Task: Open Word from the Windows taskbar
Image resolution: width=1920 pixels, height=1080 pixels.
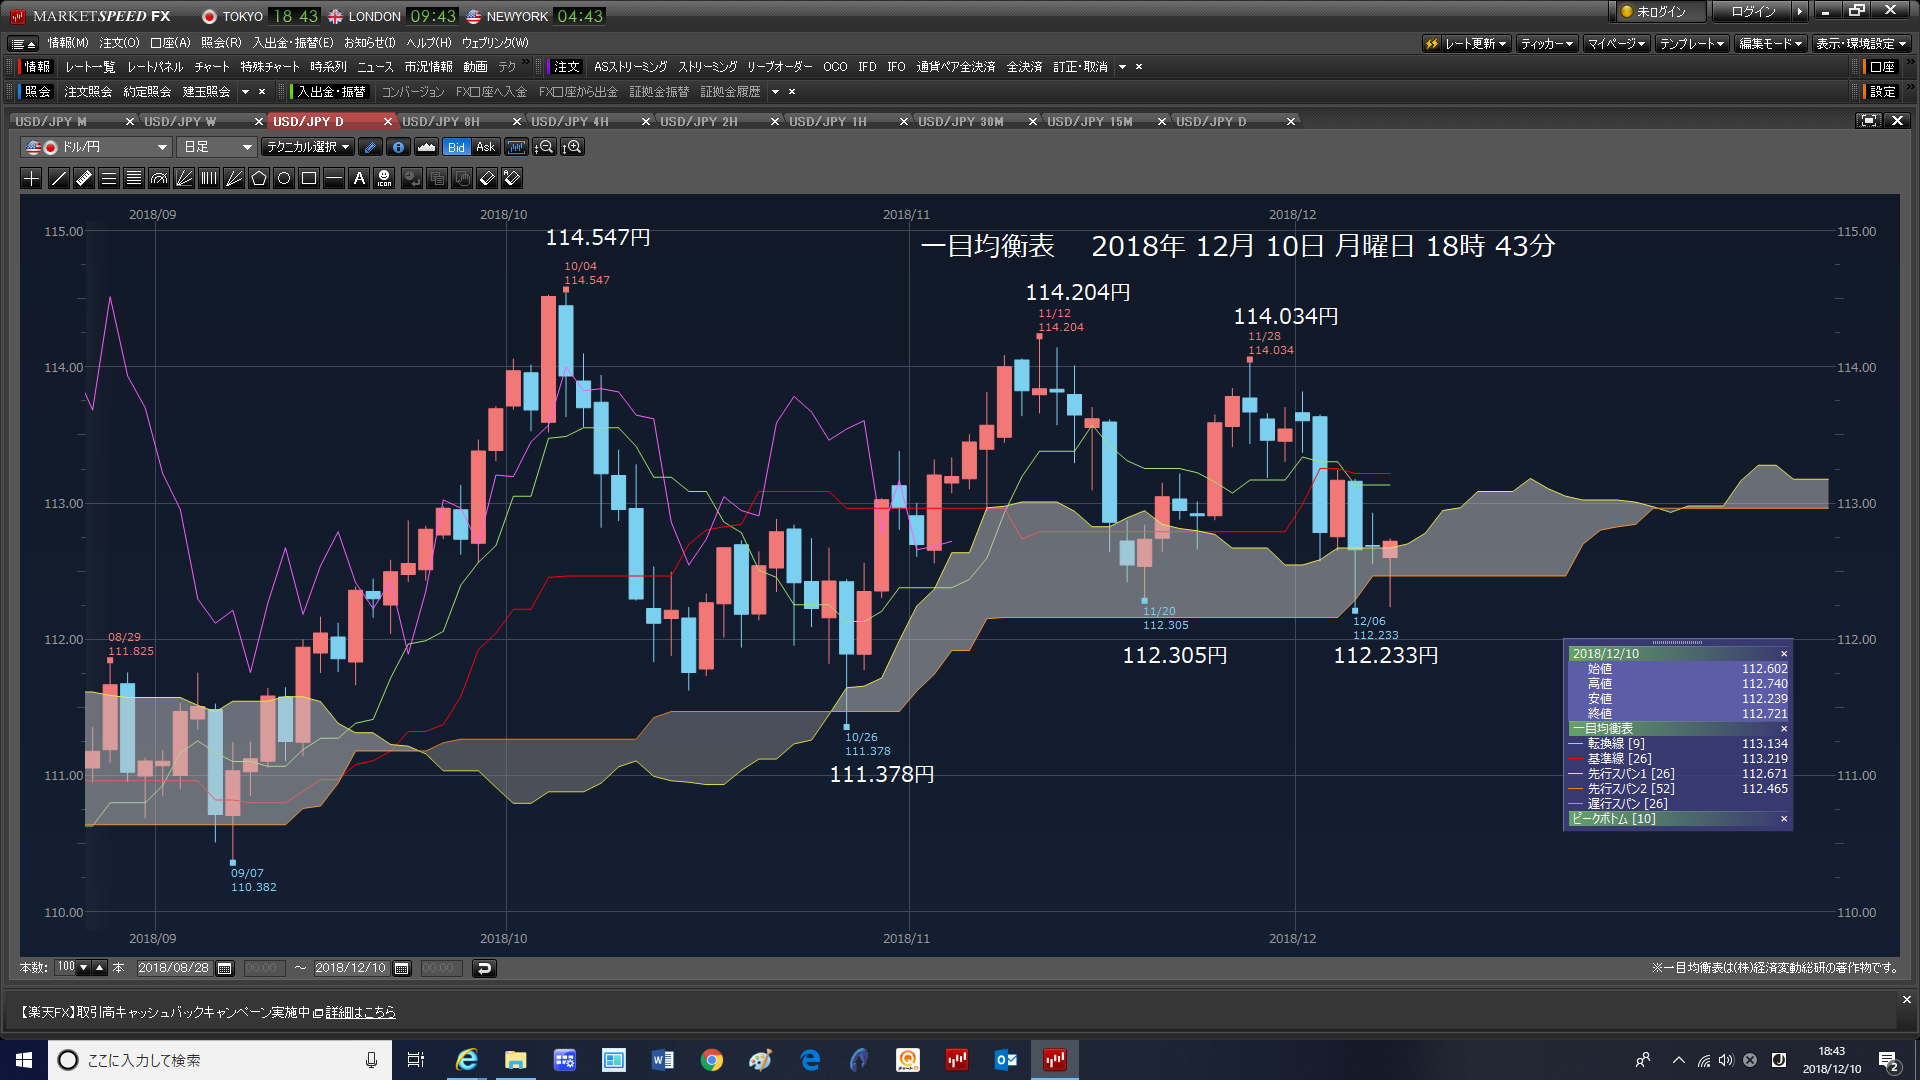Action: (x=662, y=1060)
